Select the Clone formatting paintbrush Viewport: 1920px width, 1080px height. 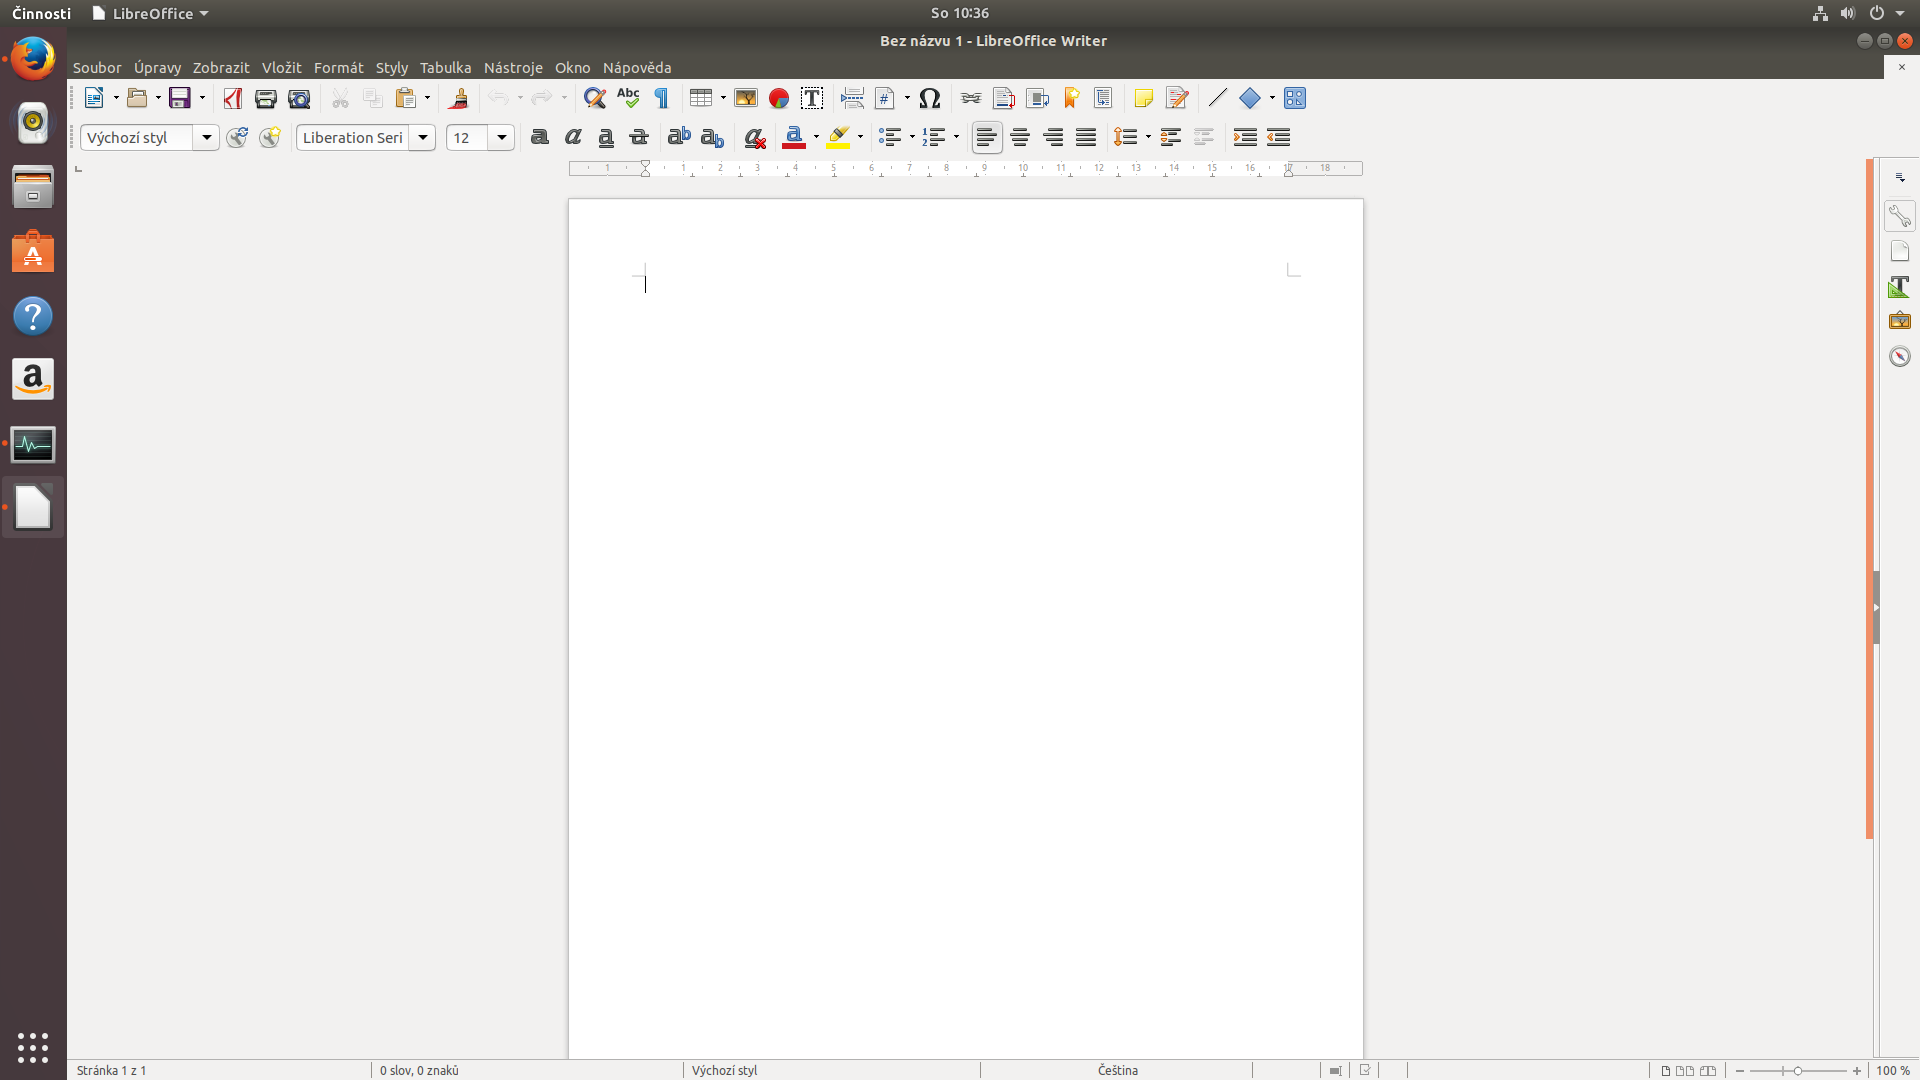459,98
